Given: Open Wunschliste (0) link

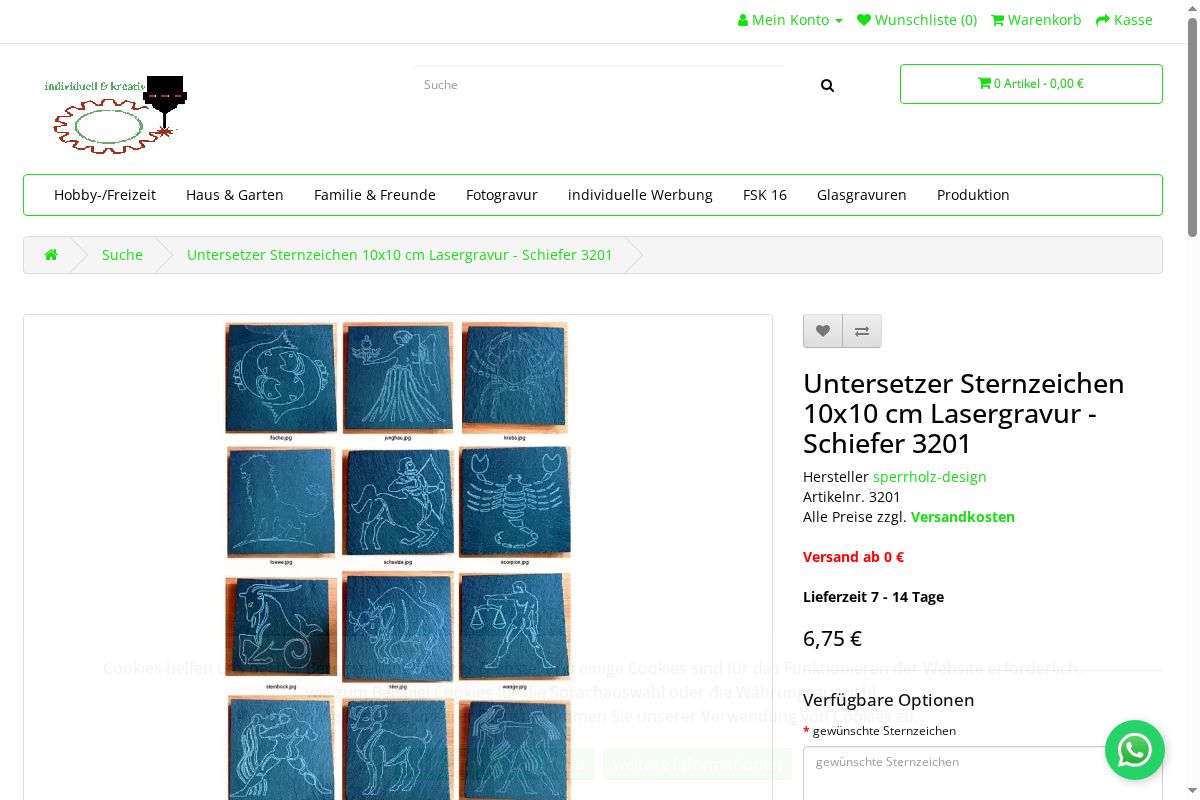Looking at the screenshot, I should [917, 20].
